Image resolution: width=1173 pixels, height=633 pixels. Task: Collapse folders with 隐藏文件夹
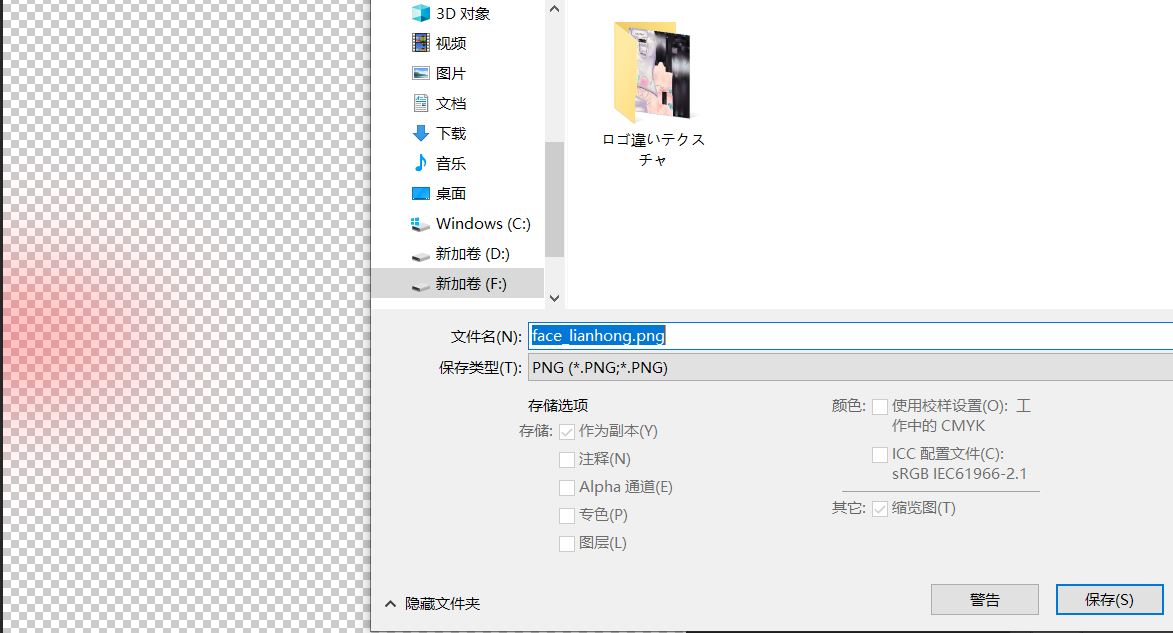click(x=432, y=603)
